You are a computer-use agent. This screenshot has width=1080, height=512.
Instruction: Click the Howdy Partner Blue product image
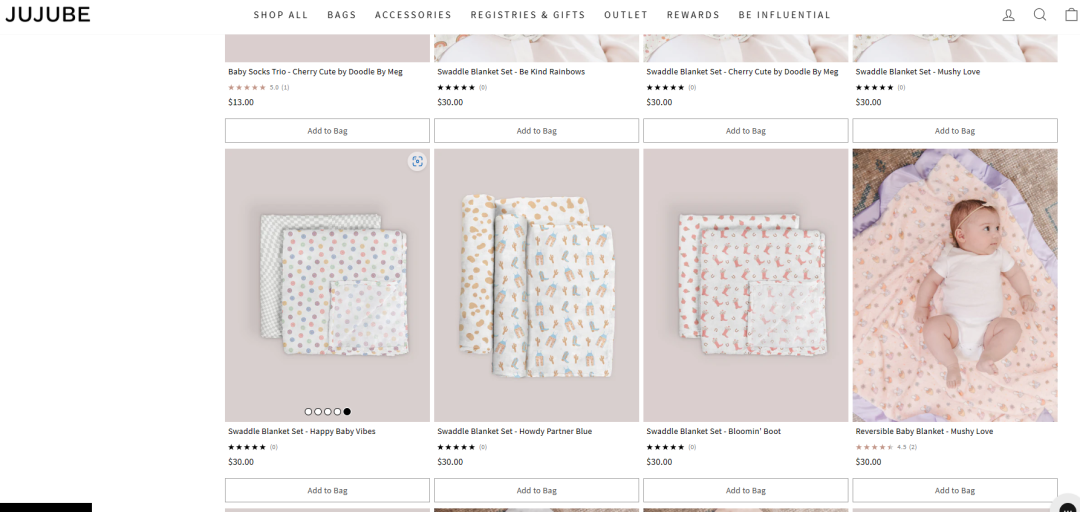coord(536,285)
